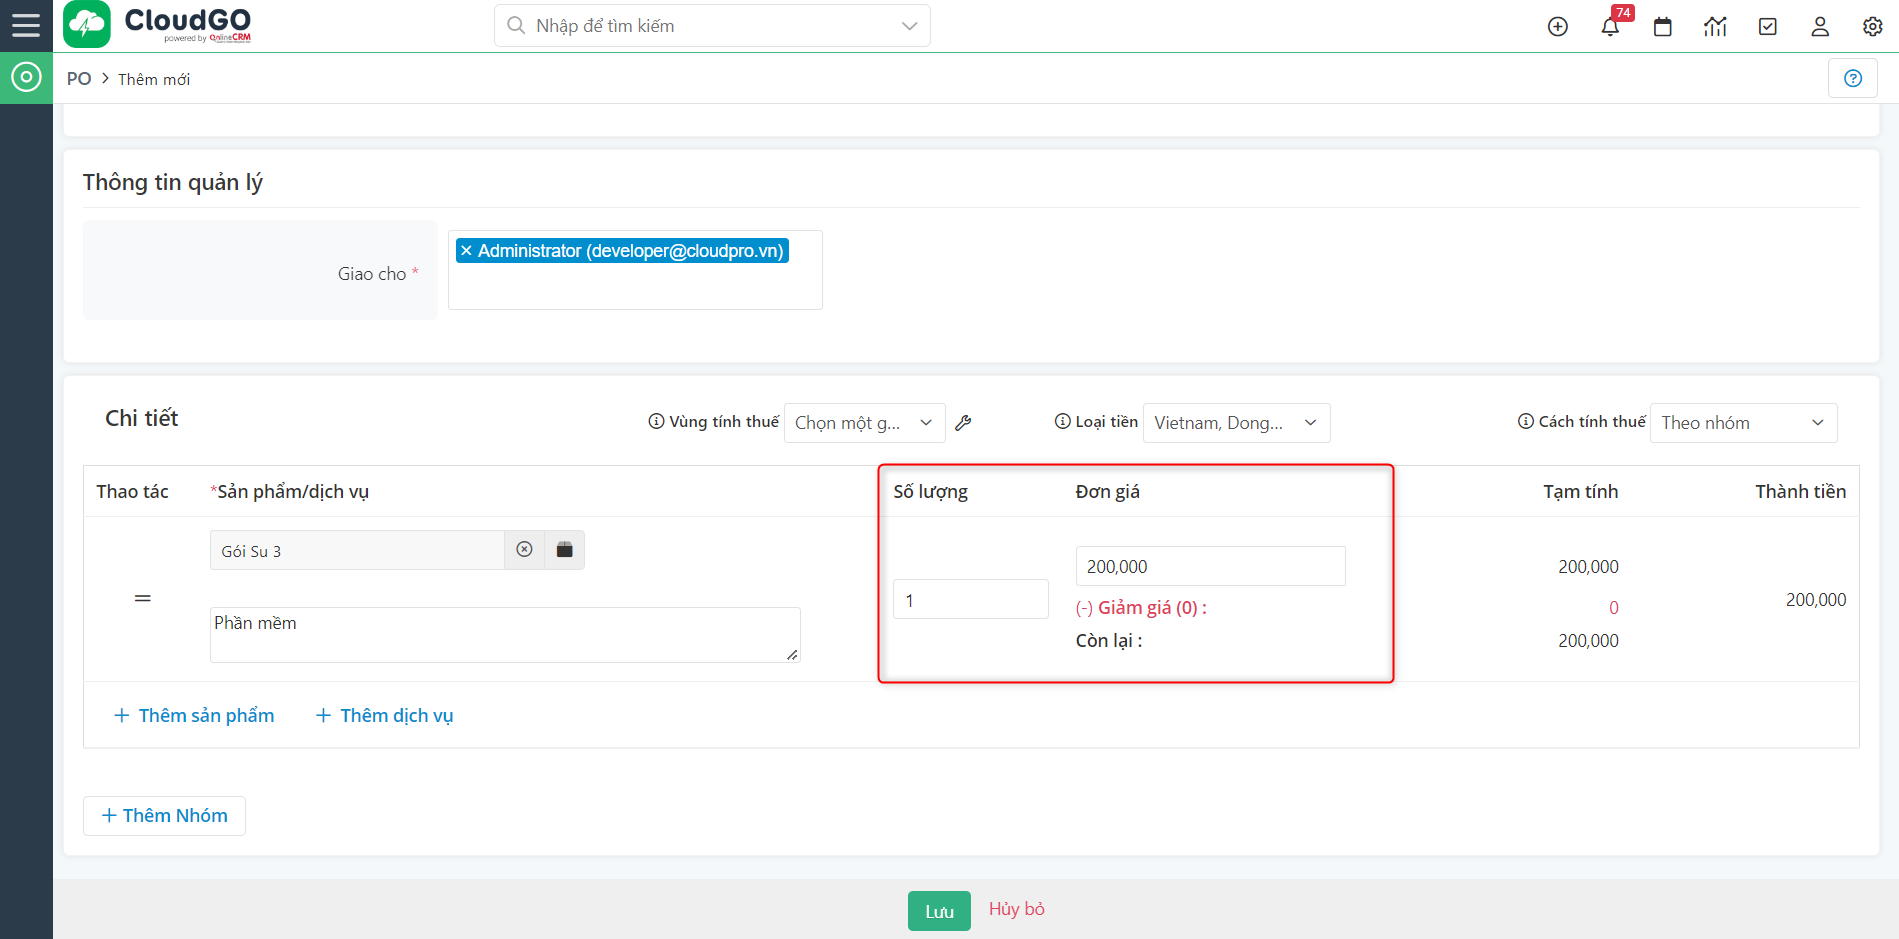Remove Administrator from Giao cho field

click(466, 251)
